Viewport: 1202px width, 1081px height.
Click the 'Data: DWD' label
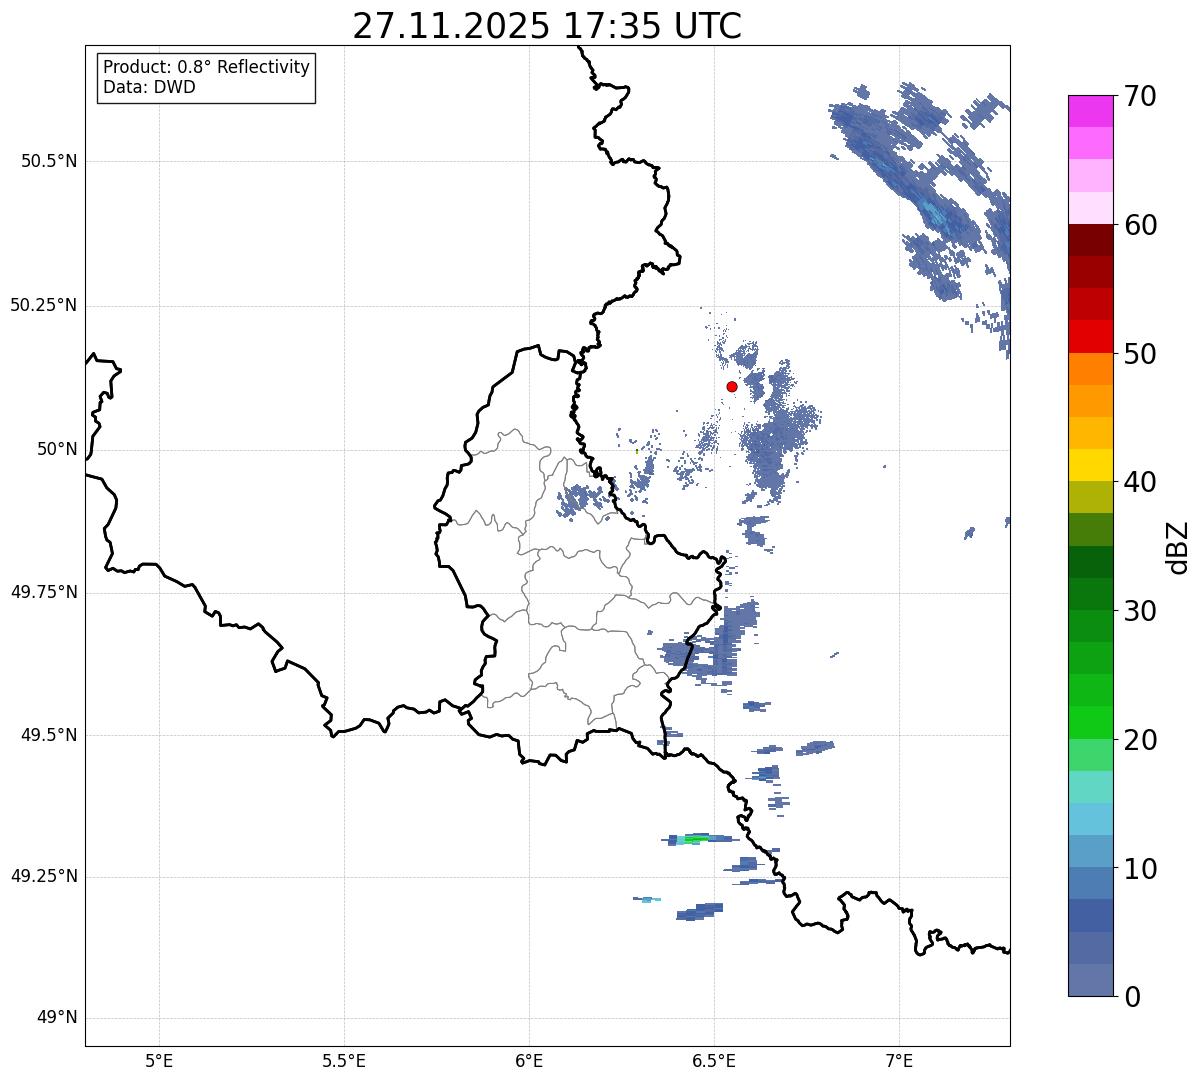pos(149,87)
